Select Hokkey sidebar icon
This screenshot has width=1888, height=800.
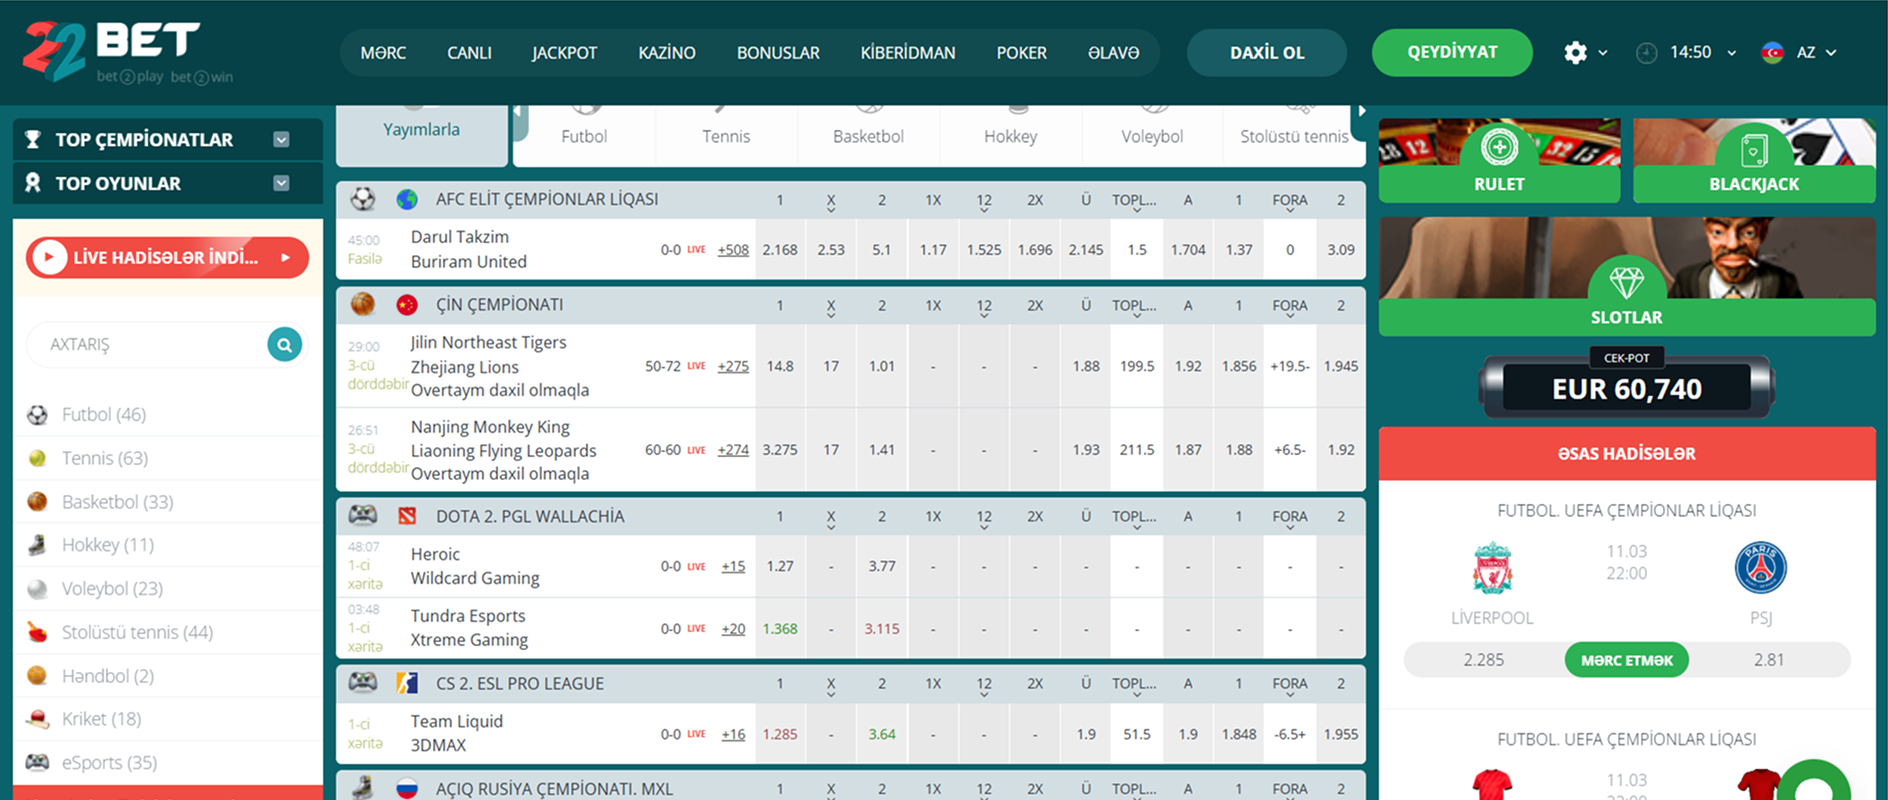coord(37,545)
